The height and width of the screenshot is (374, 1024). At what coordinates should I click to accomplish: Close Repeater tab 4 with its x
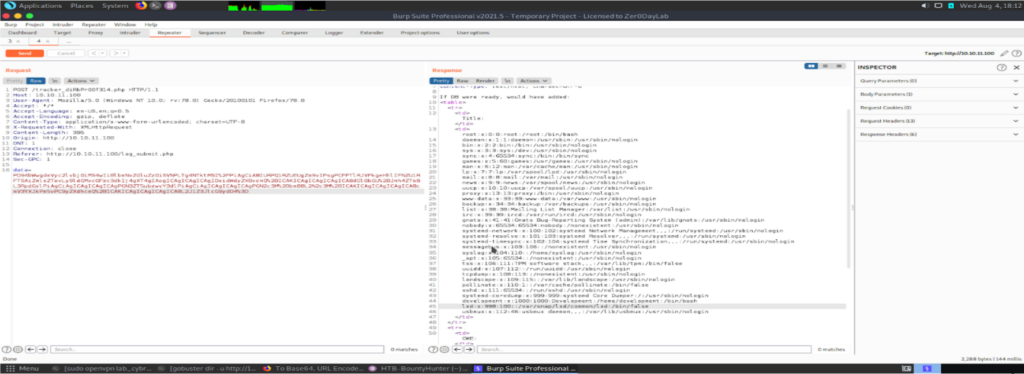coord(47,41)
